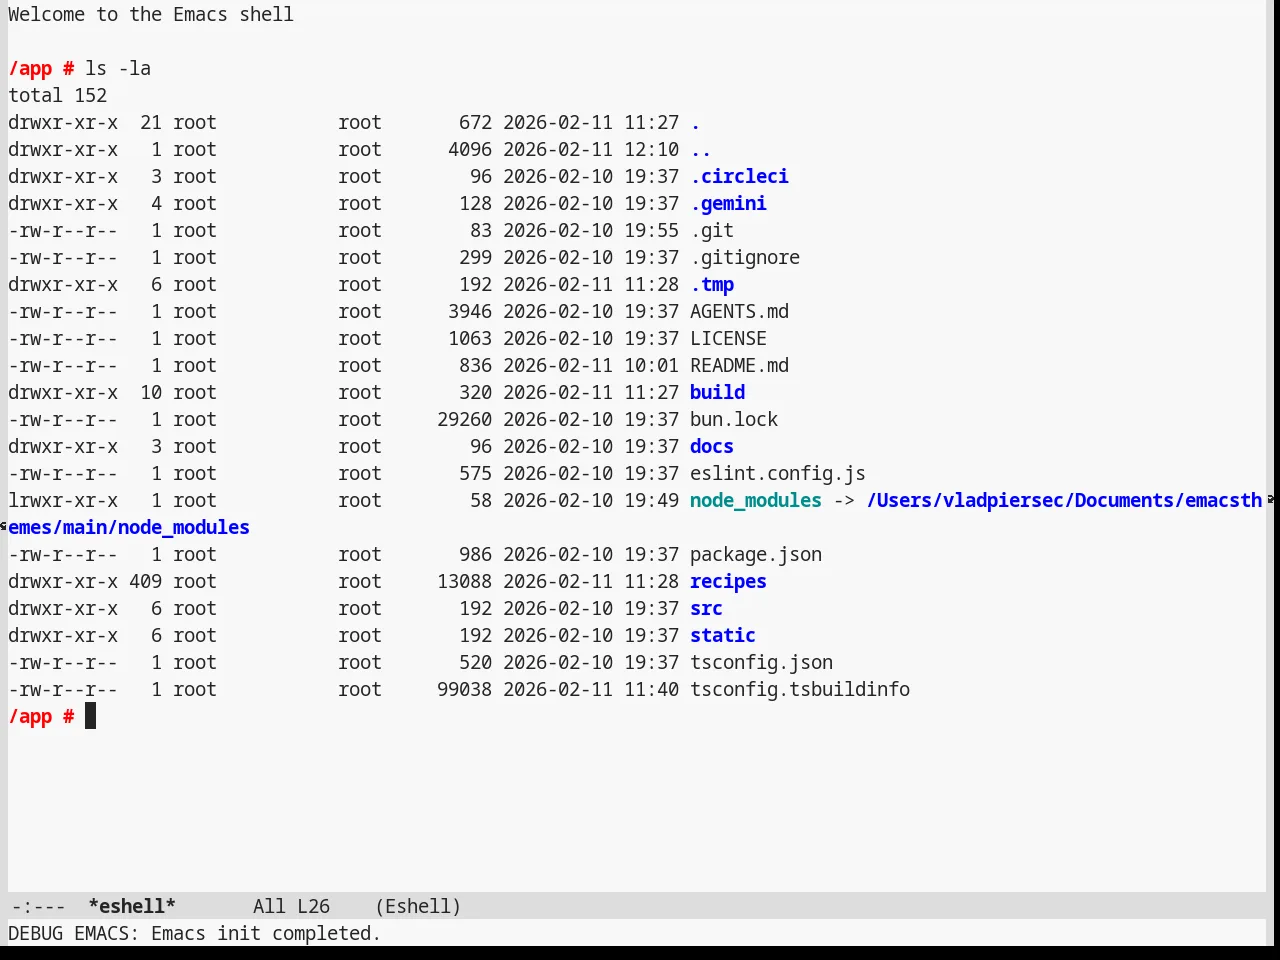The width and height of the screenshot is (1280, 960).
Task: Click the src directory name
Action: tap(706, 608)
